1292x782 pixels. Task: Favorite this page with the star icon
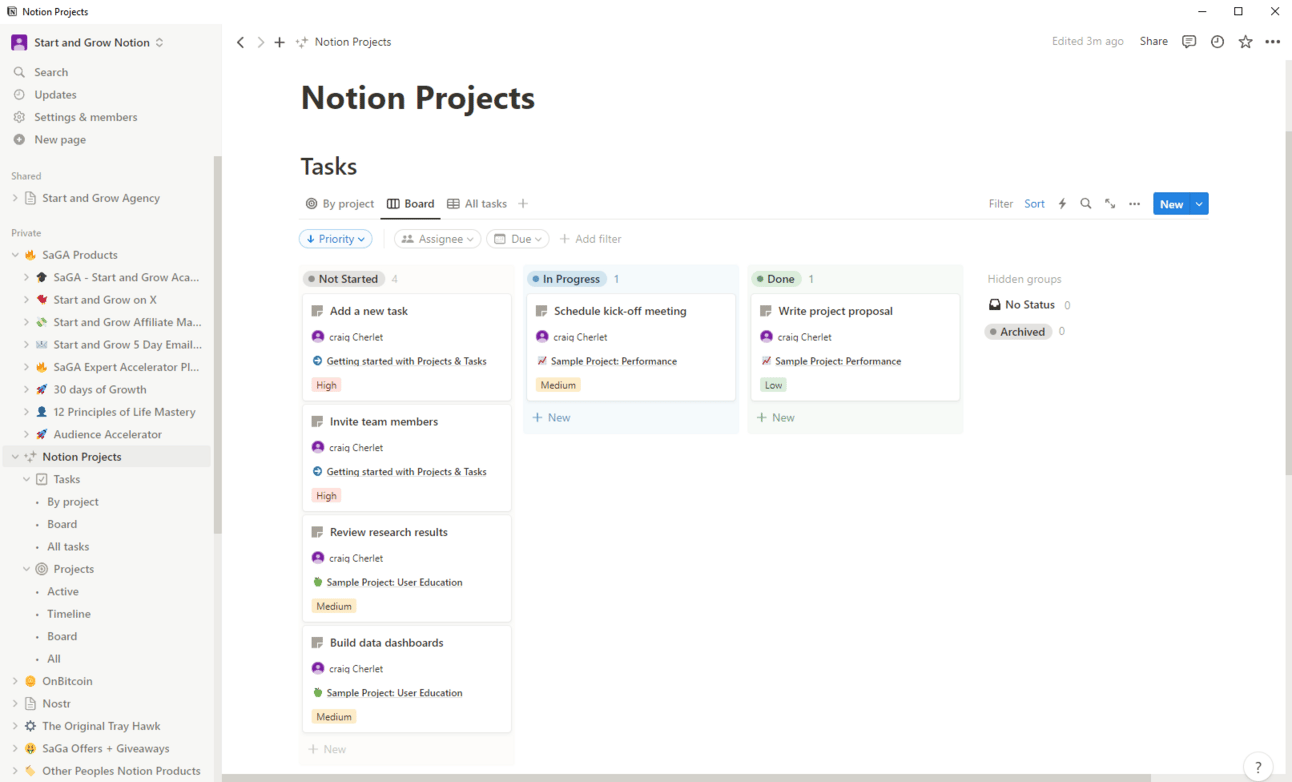click(x=1245, y=42)
